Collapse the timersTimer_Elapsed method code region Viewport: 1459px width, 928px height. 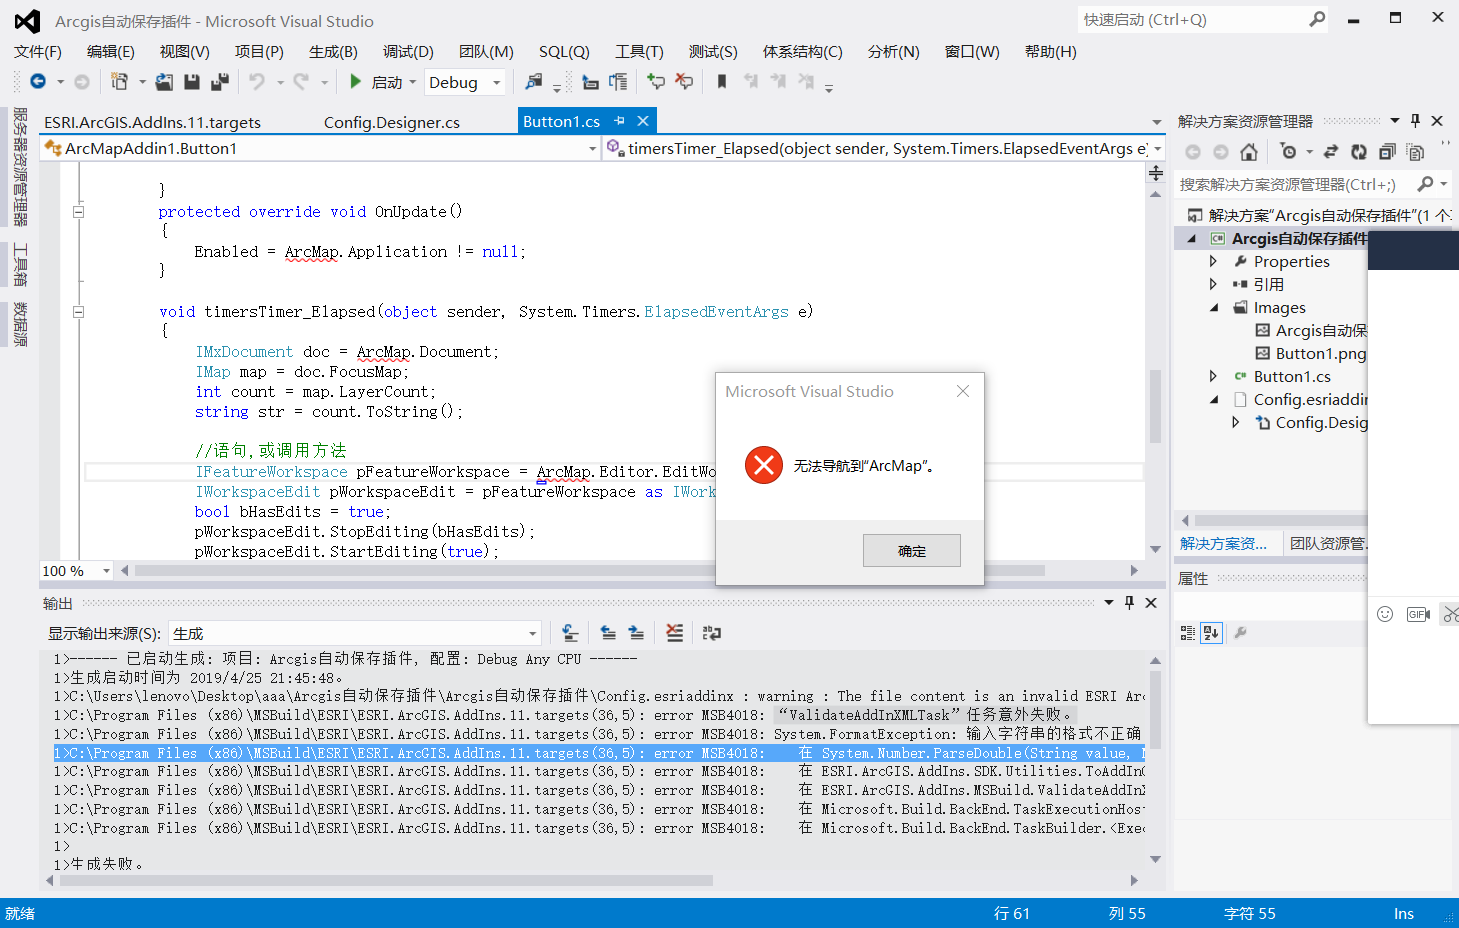(x=78, y=311)
